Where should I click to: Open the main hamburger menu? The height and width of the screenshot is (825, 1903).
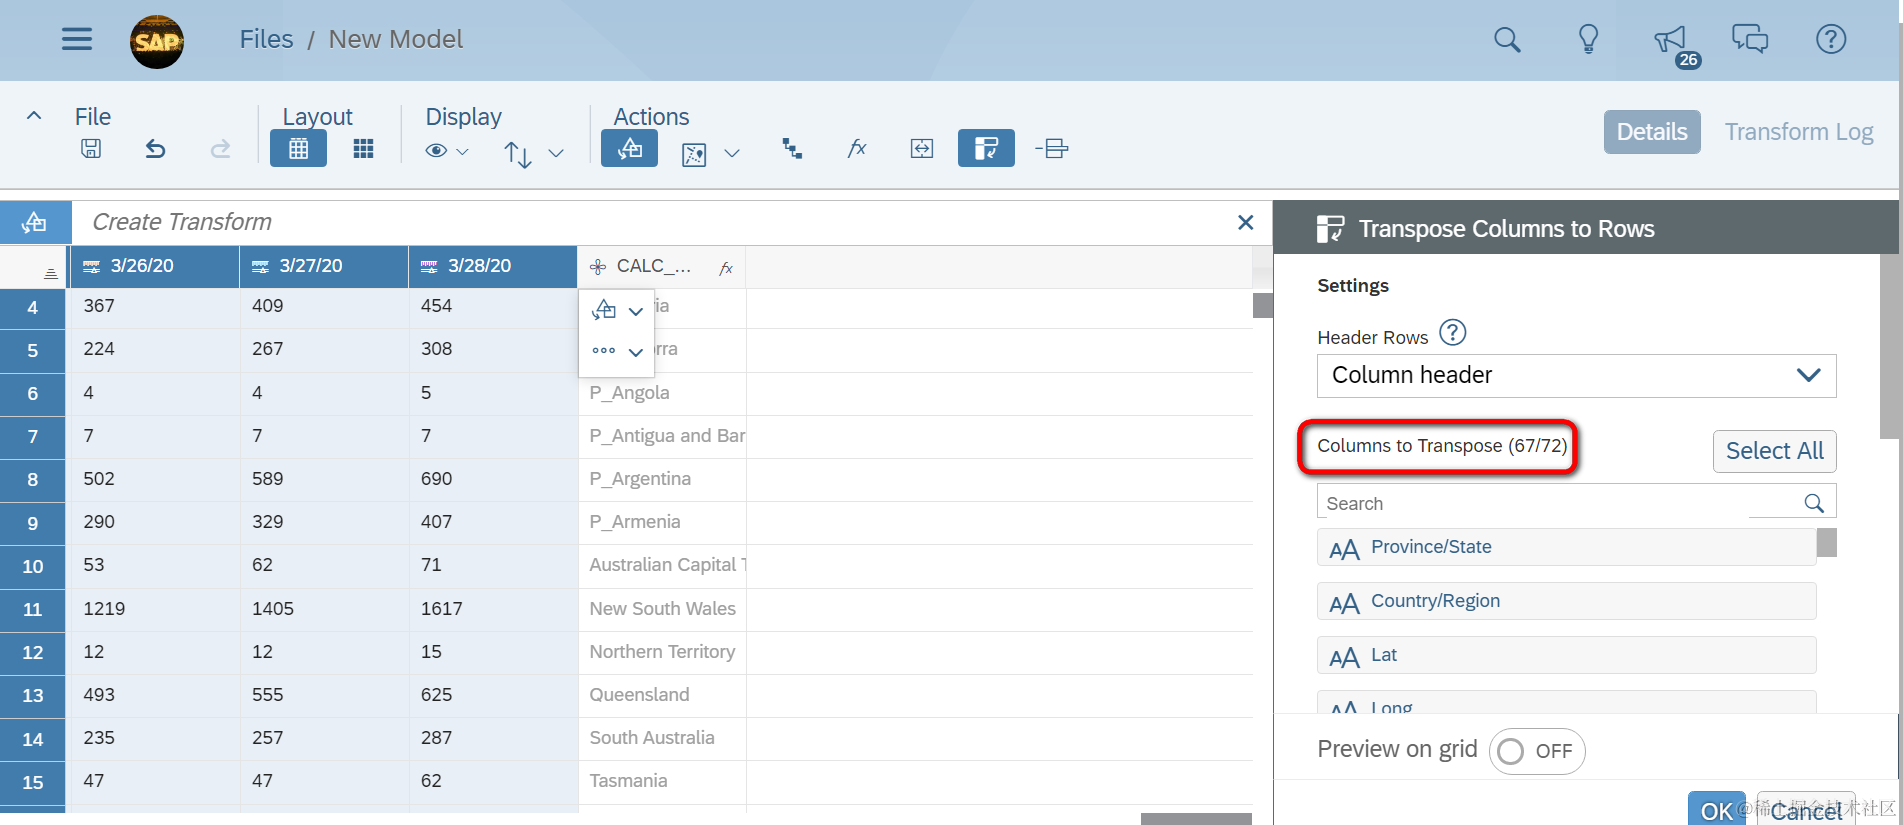pos(77,39)
